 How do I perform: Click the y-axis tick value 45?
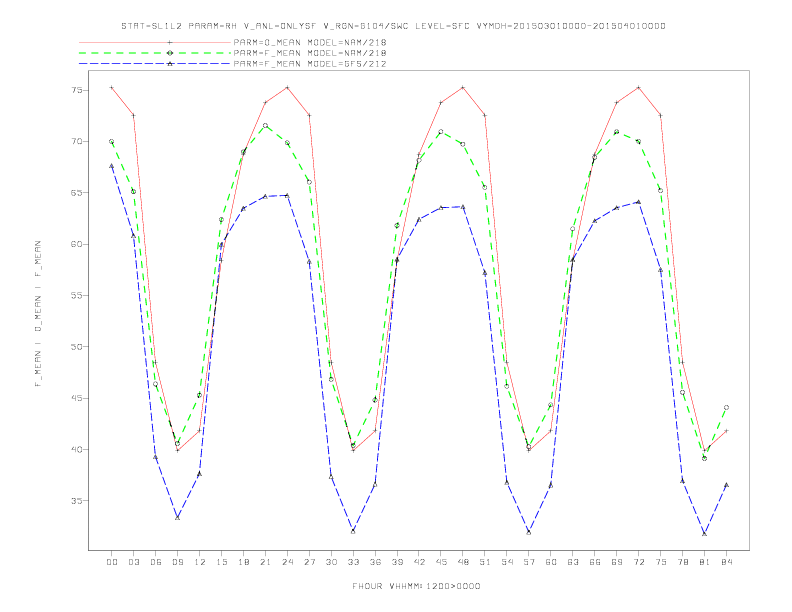[x=77, y=398]
